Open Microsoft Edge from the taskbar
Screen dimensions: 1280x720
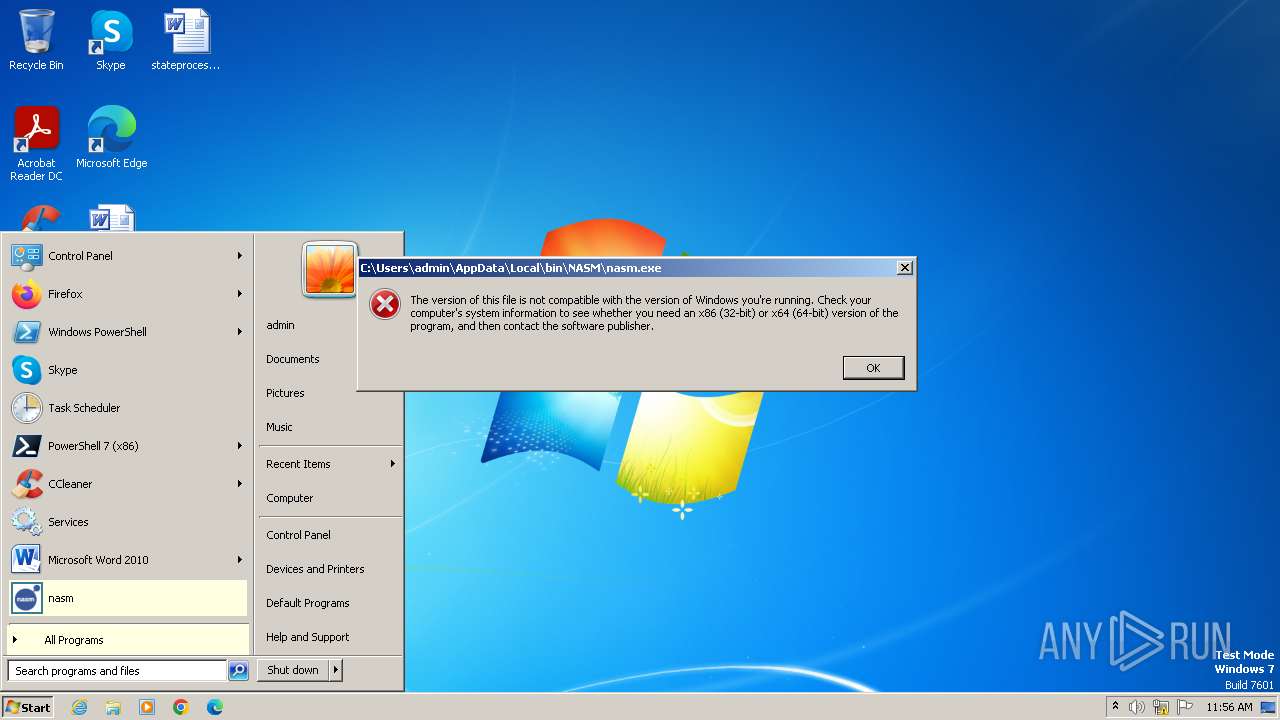pyautogui.click(x=215, y=707)
